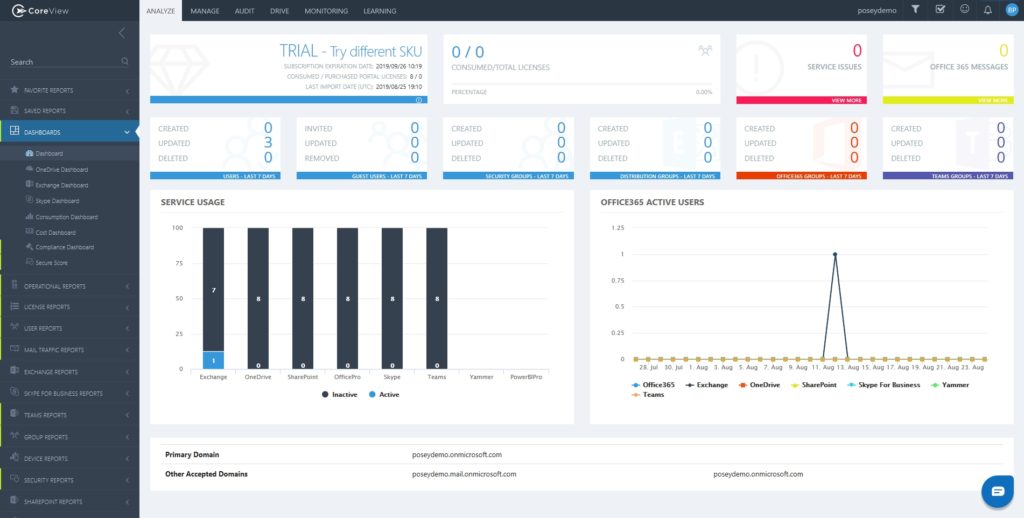The height and width of the screenshot is (518, 1024).
Task: Expand Teams Reports section
Action: (x=69, y=415)
